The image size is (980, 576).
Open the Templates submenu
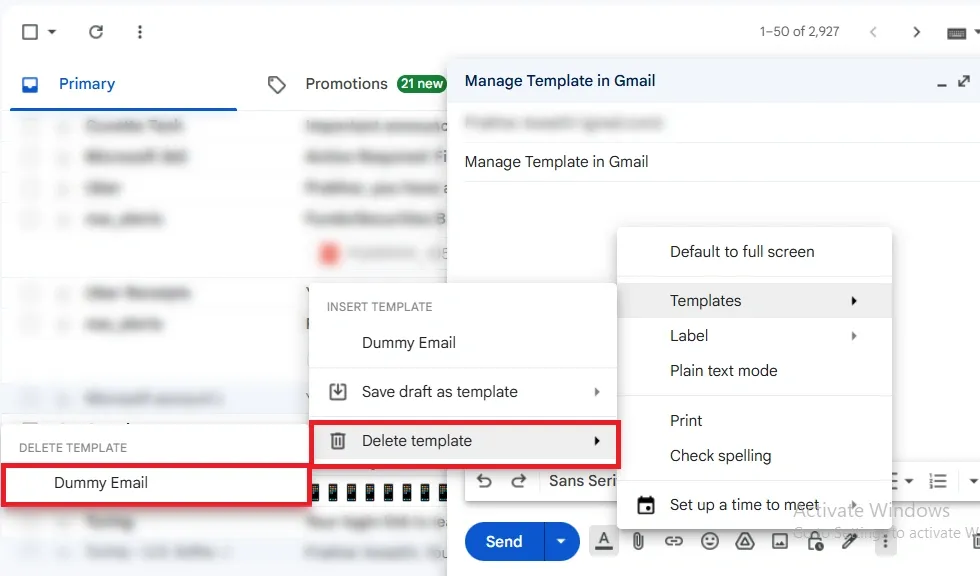click(x=754, y=300)
